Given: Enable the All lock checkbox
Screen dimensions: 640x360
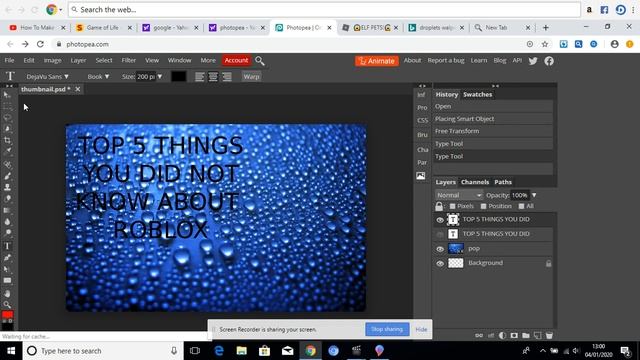Looking at the screenshot, I should pos(521,206).
